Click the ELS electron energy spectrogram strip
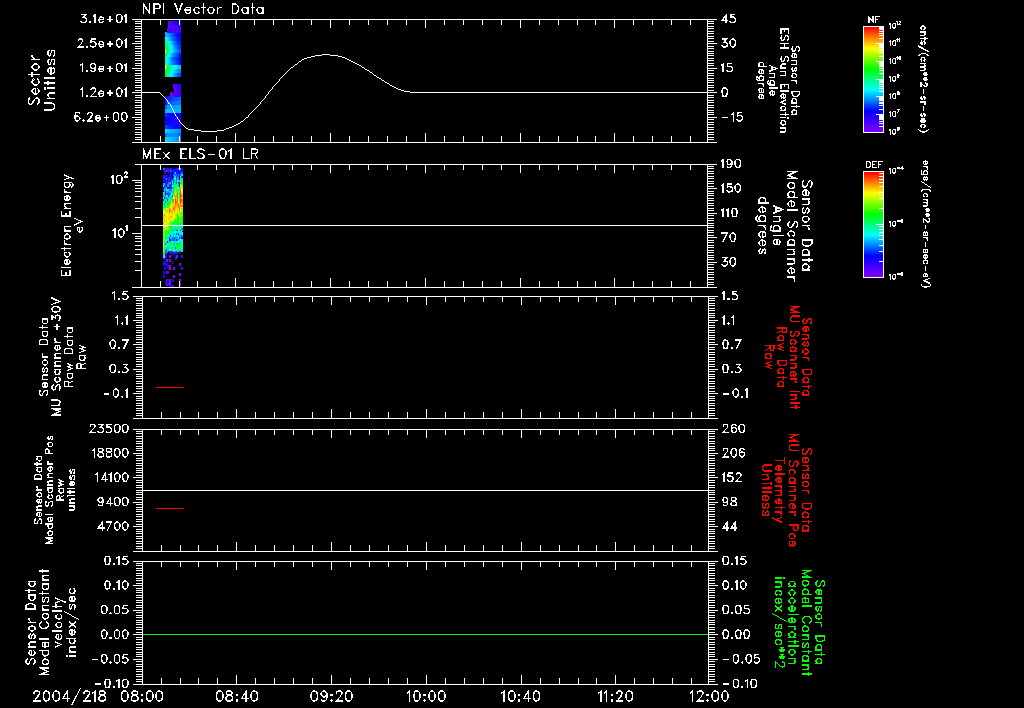 (x=172, y=227)
